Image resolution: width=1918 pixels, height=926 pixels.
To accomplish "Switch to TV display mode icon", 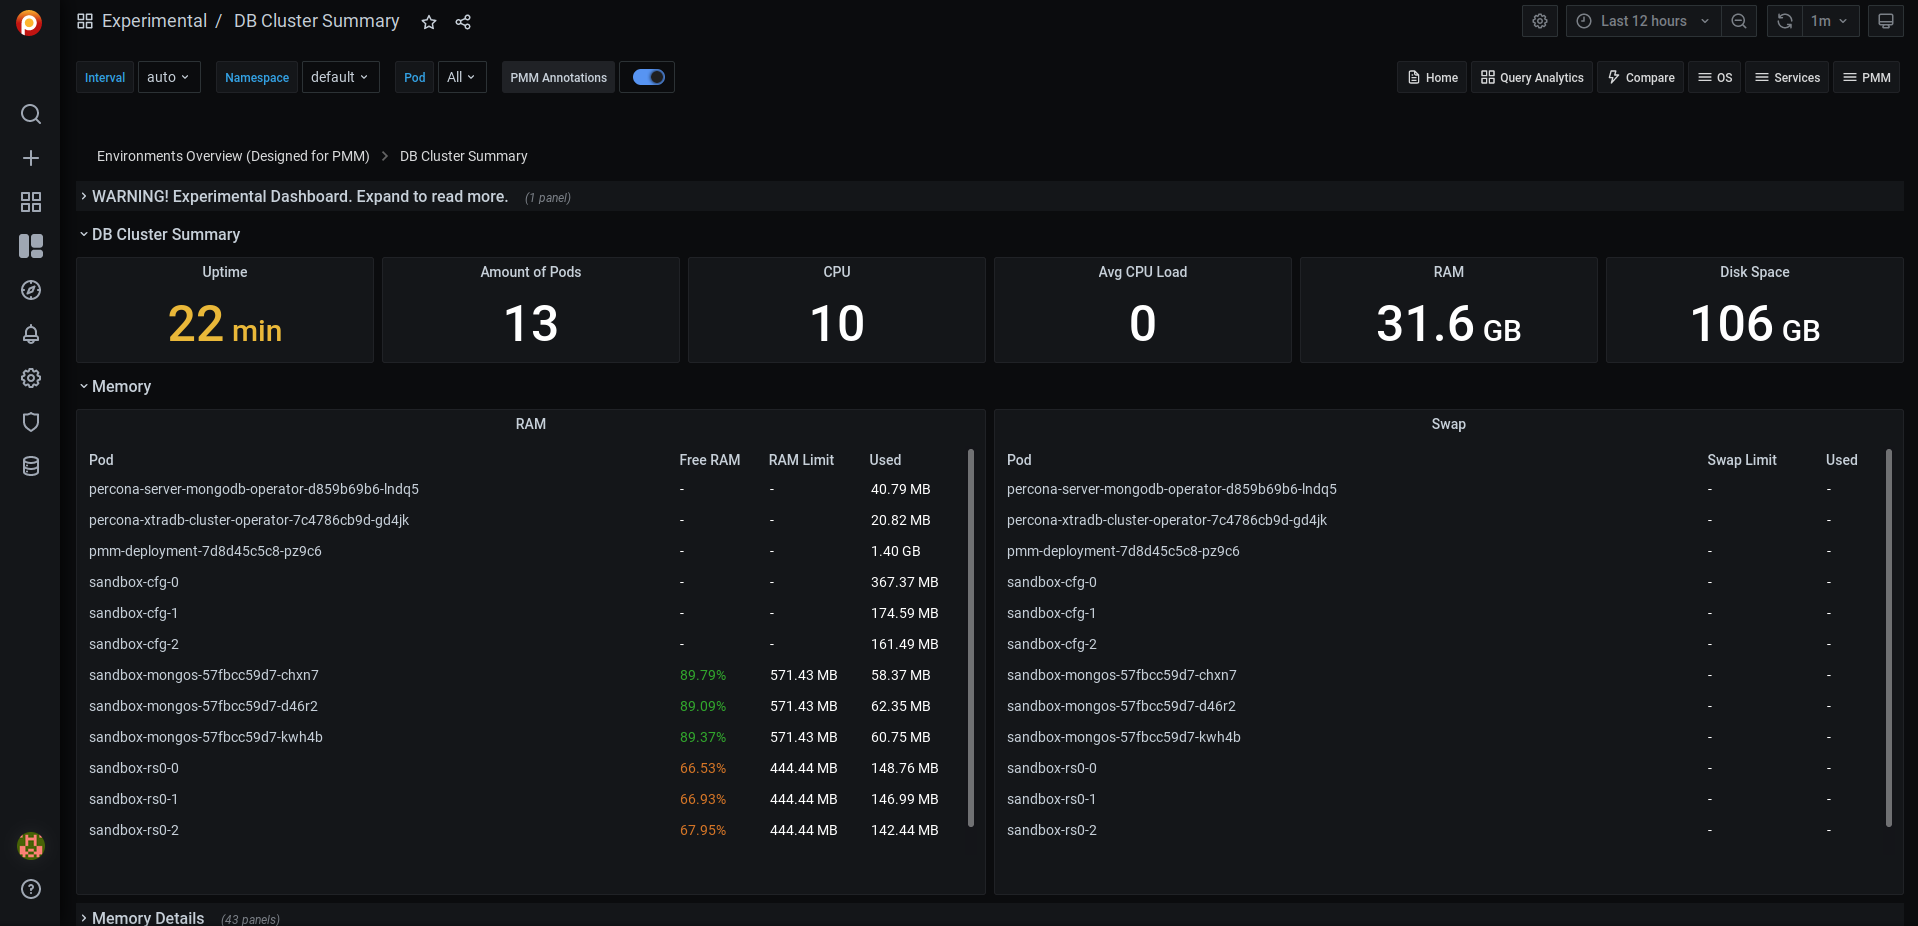I will click(x=1885, y=21).
